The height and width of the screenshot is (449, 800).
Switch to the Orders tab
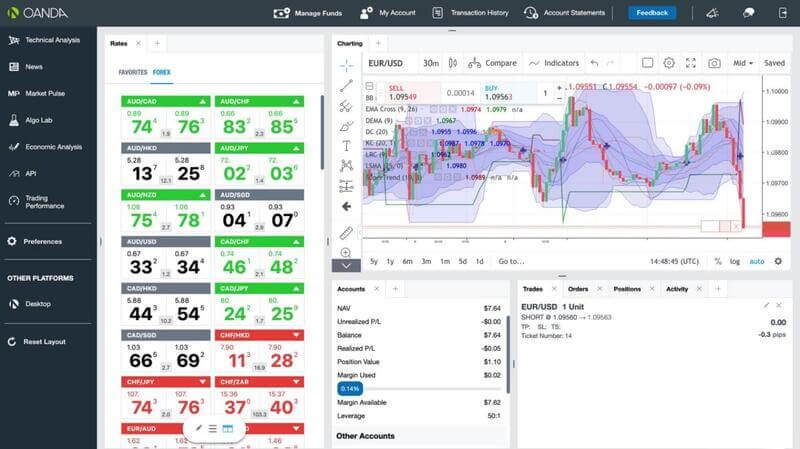(578, 289)
